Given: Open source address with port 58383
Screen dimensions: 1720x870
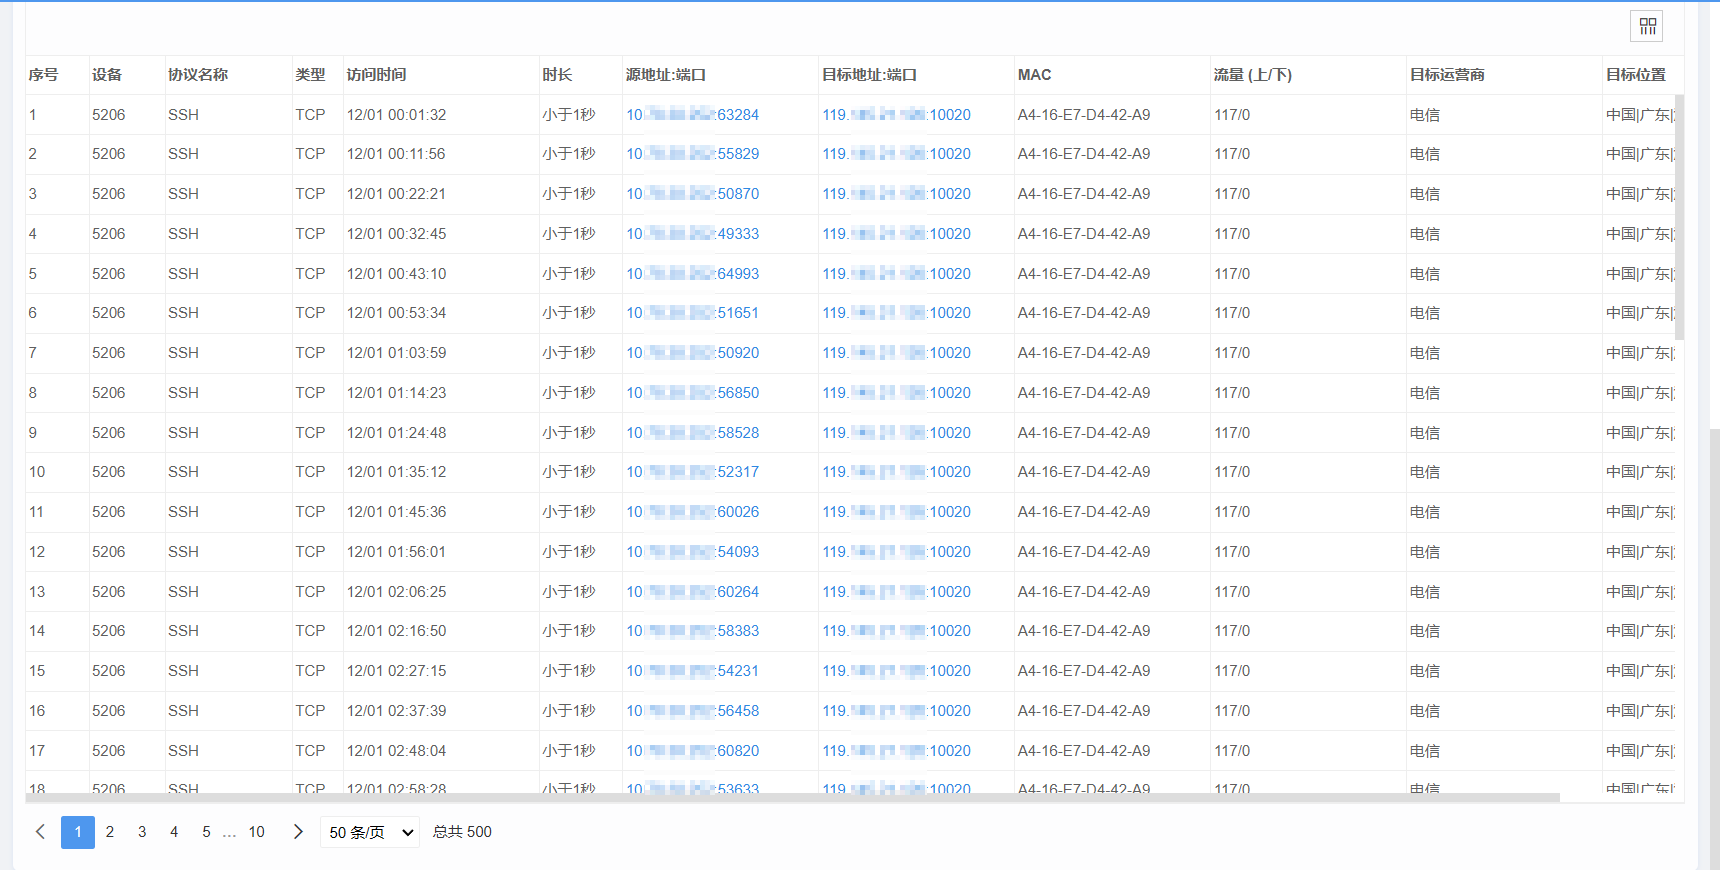Looking at the screenshot, I should pyautogui.click(x=692, y=631).
